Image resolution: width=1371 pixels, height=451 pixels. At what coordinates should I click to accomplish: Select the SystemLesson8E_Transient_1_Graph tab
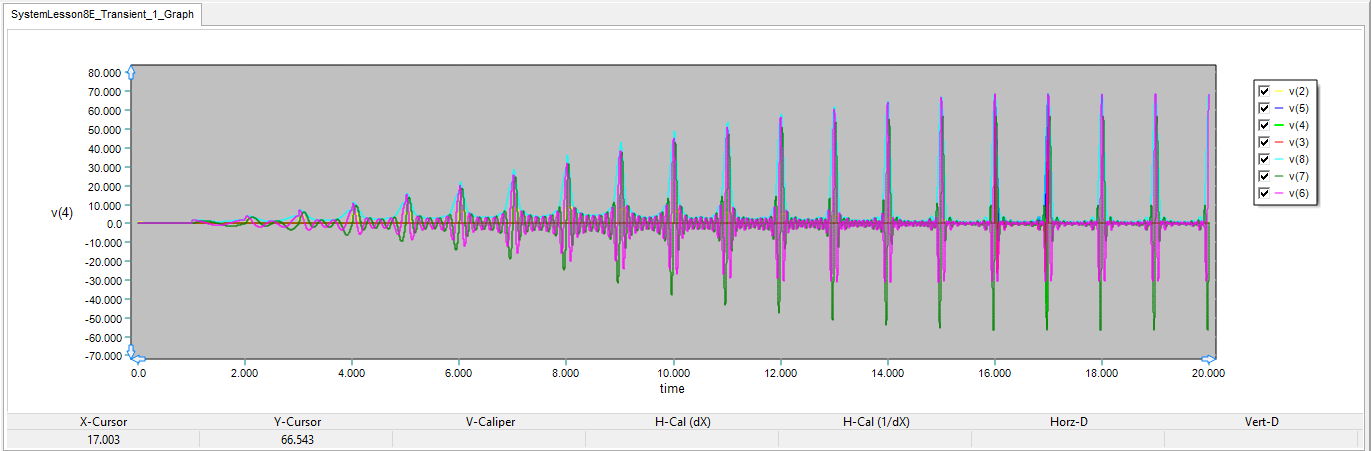click(x=102, y=15)
